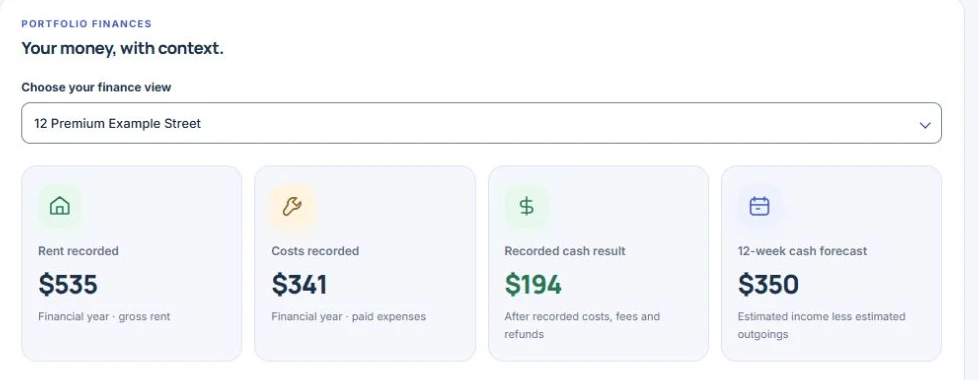Click Financial year · paid expenses caption
The image size is (979, 380).
tap(348, 316)
